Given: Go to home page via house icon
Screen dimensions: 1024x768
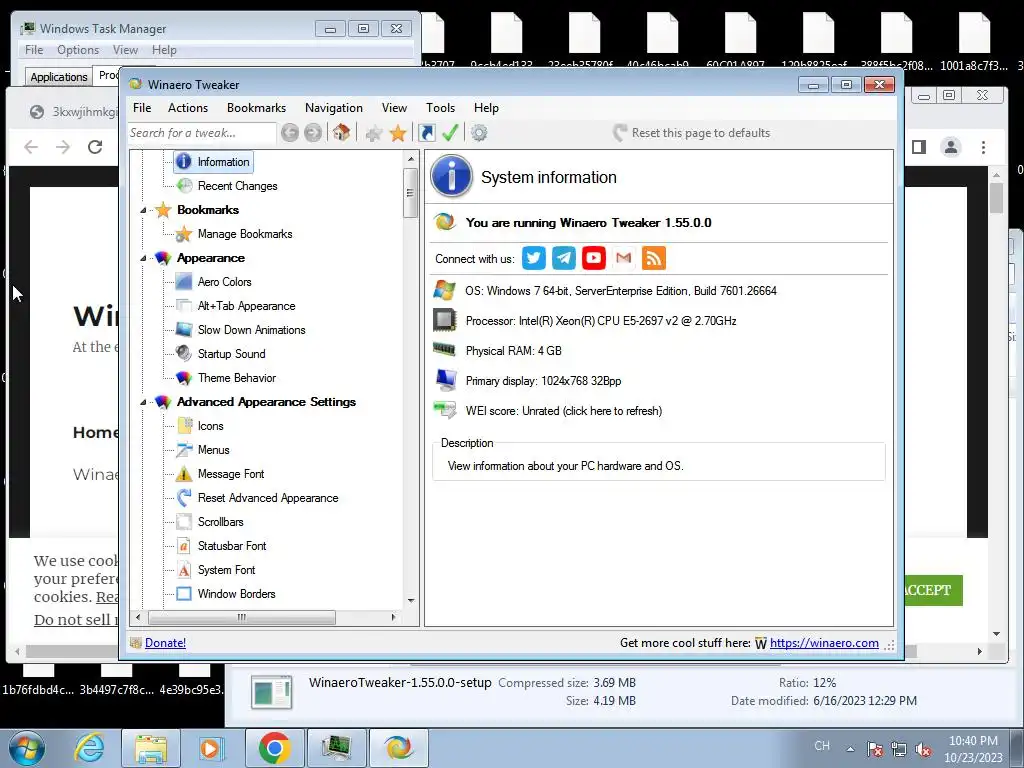Looking at the screenshot, I should [341, 133].
